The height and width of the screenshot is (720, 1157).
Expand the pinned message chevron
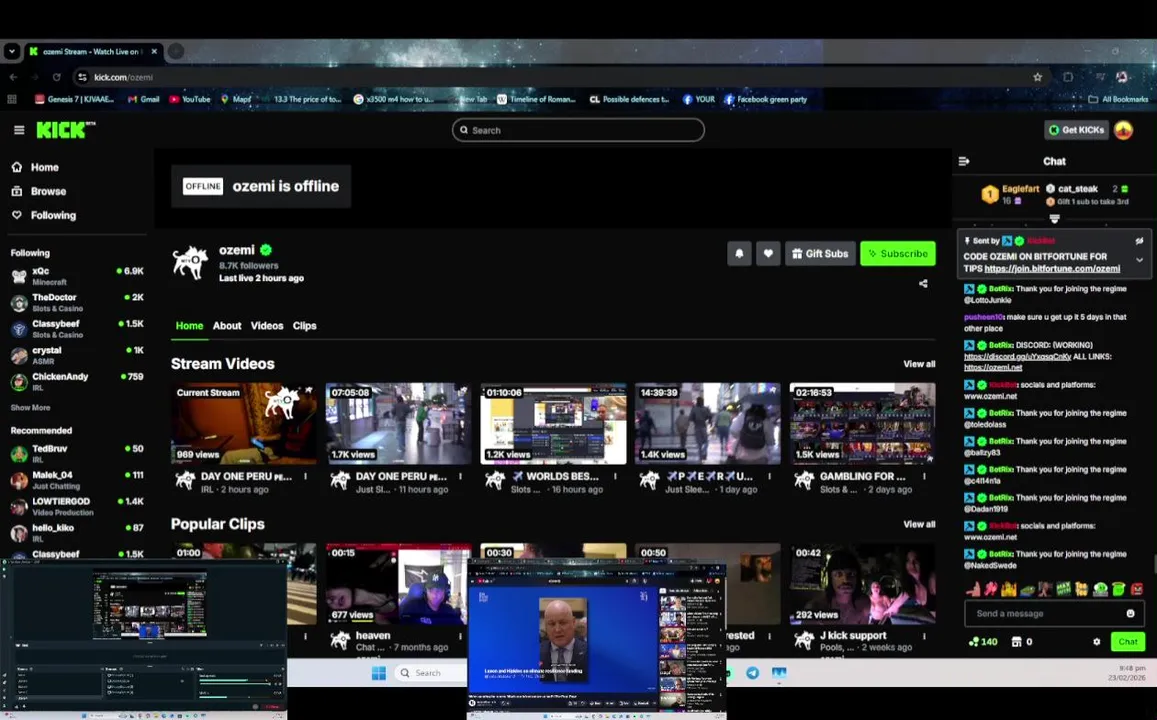(1139, 260)
